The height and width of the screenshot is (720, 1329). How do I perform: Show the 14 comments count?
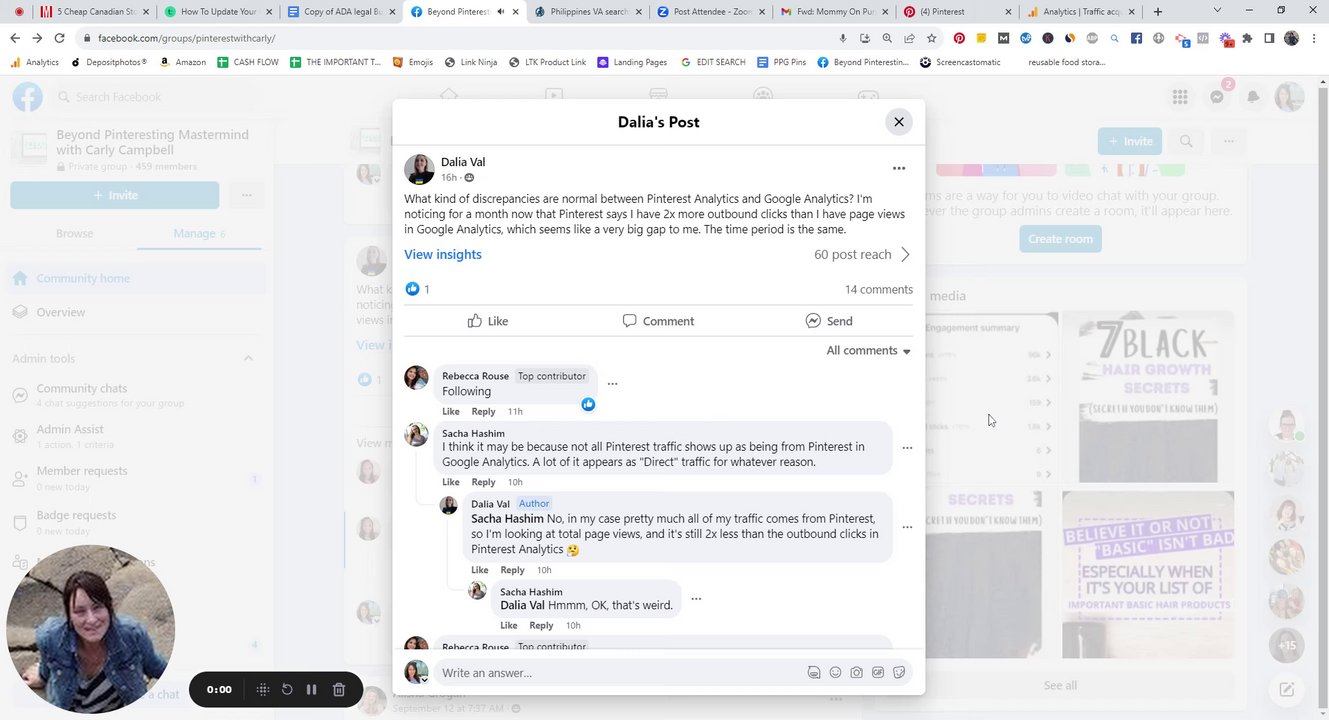(878, 289)
